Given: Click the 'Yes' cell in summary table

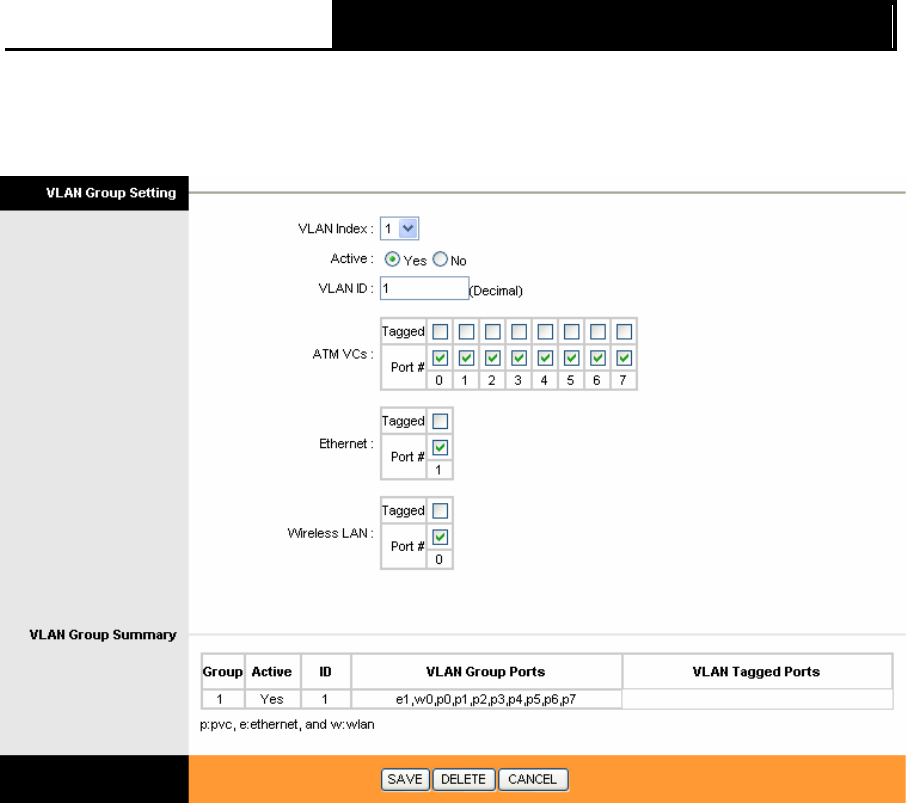Looking at the screenshot, I should (272, 699).
